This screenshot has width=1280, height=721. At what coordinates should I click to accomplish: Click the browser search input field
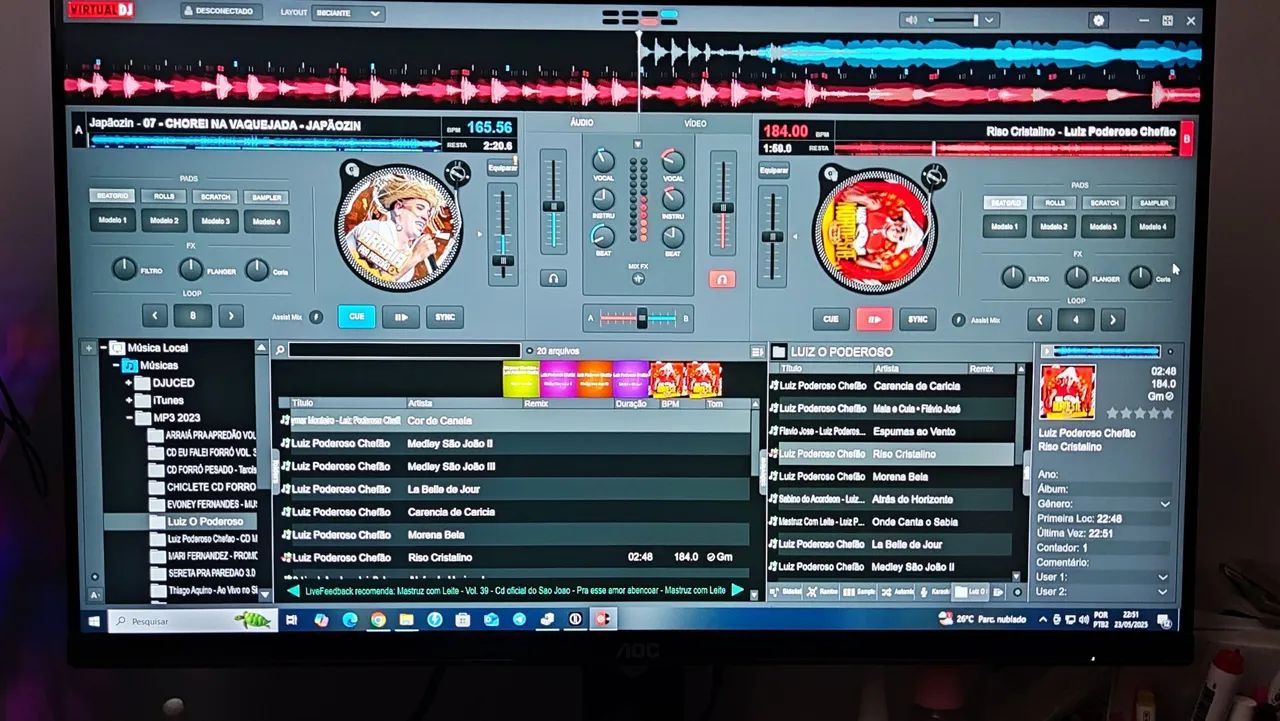pos(405,351)
